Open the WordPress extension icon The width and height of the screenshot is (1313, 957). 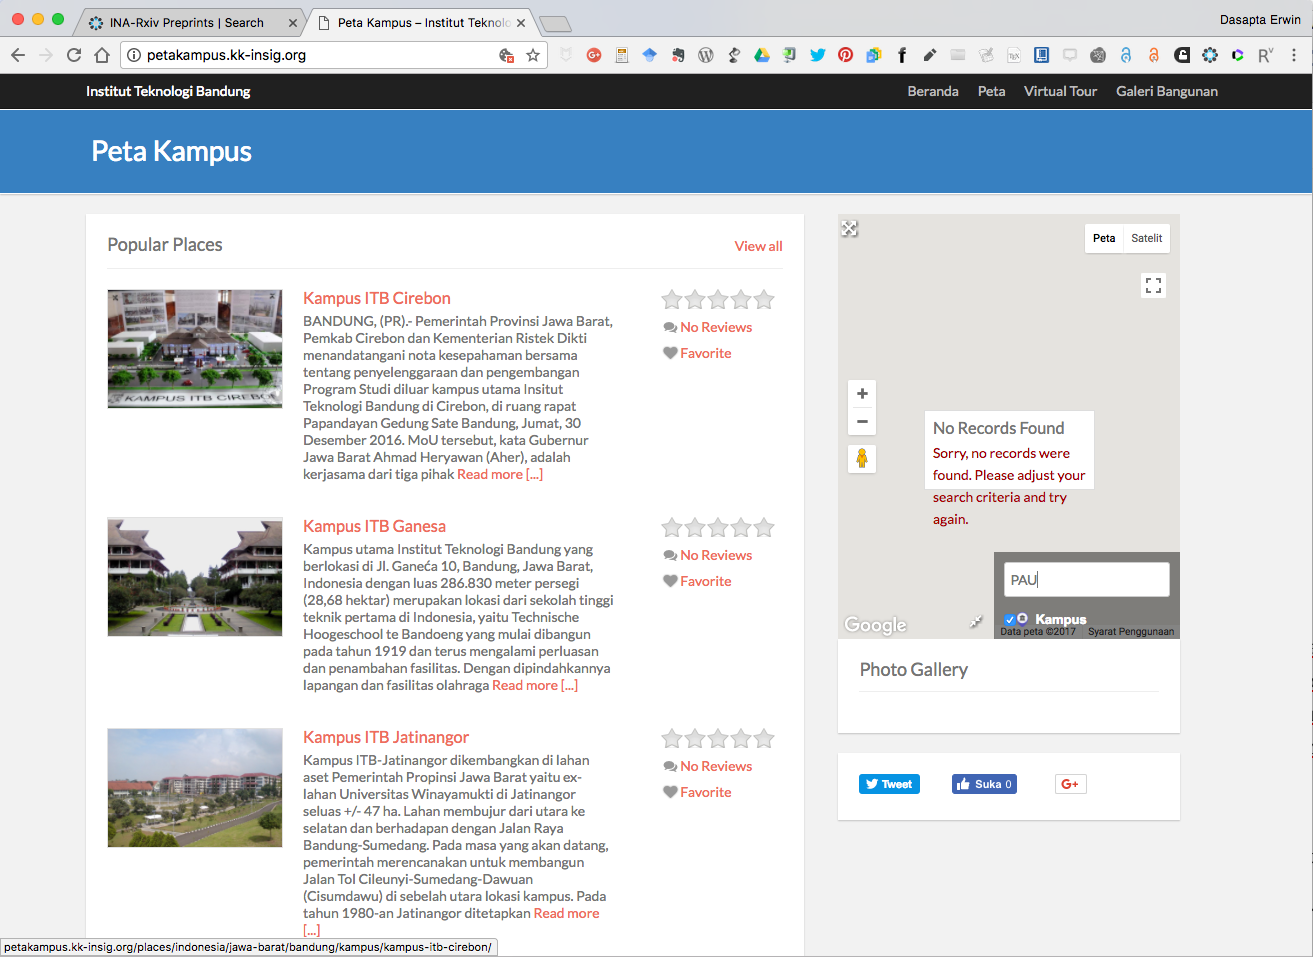(706, 55)
